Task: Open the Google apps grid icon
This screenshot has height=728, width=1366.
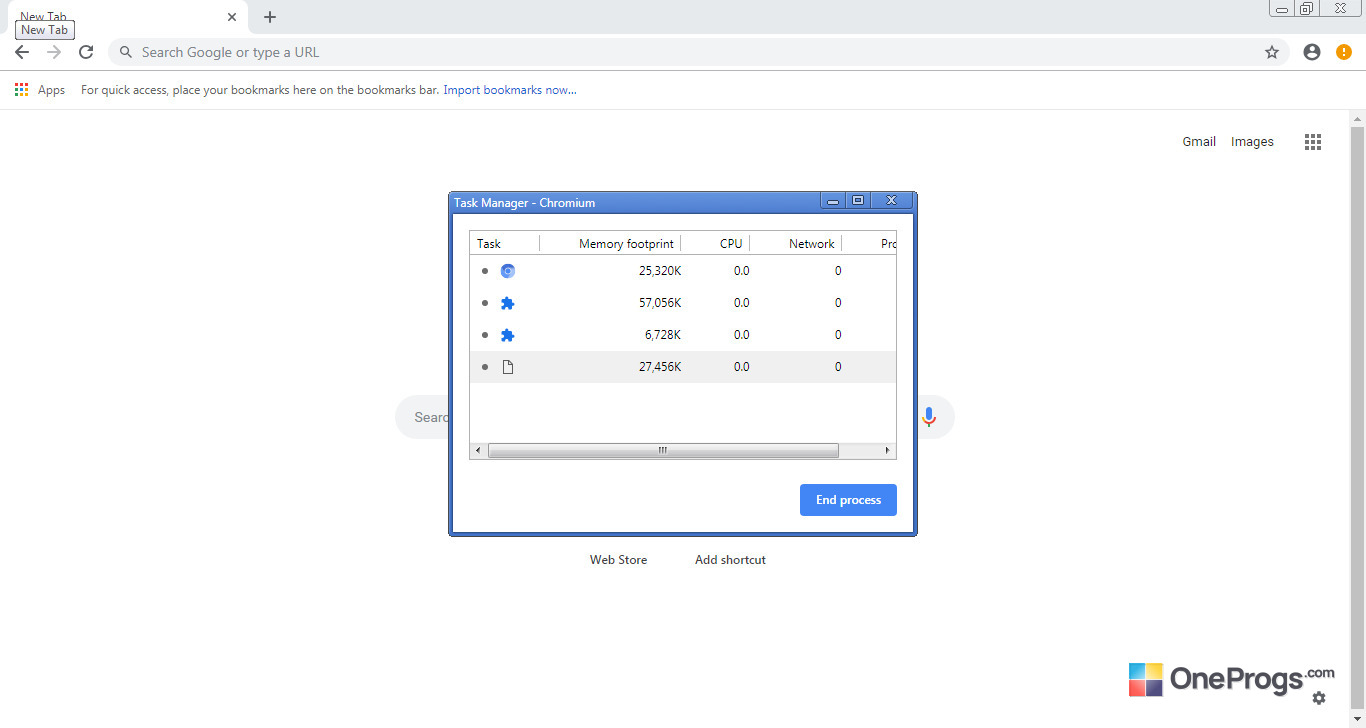Action: click(x=1313, y=142)
